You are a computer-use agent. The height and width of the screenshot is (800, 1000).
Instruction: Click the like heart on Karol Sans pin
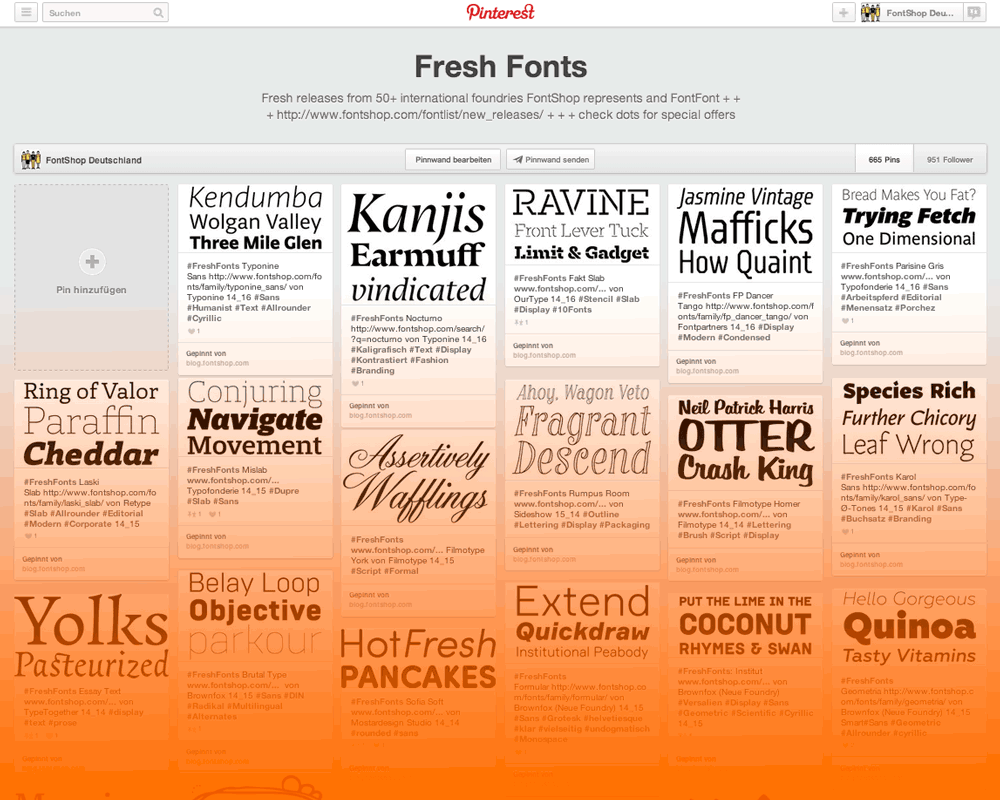[847, 531]
